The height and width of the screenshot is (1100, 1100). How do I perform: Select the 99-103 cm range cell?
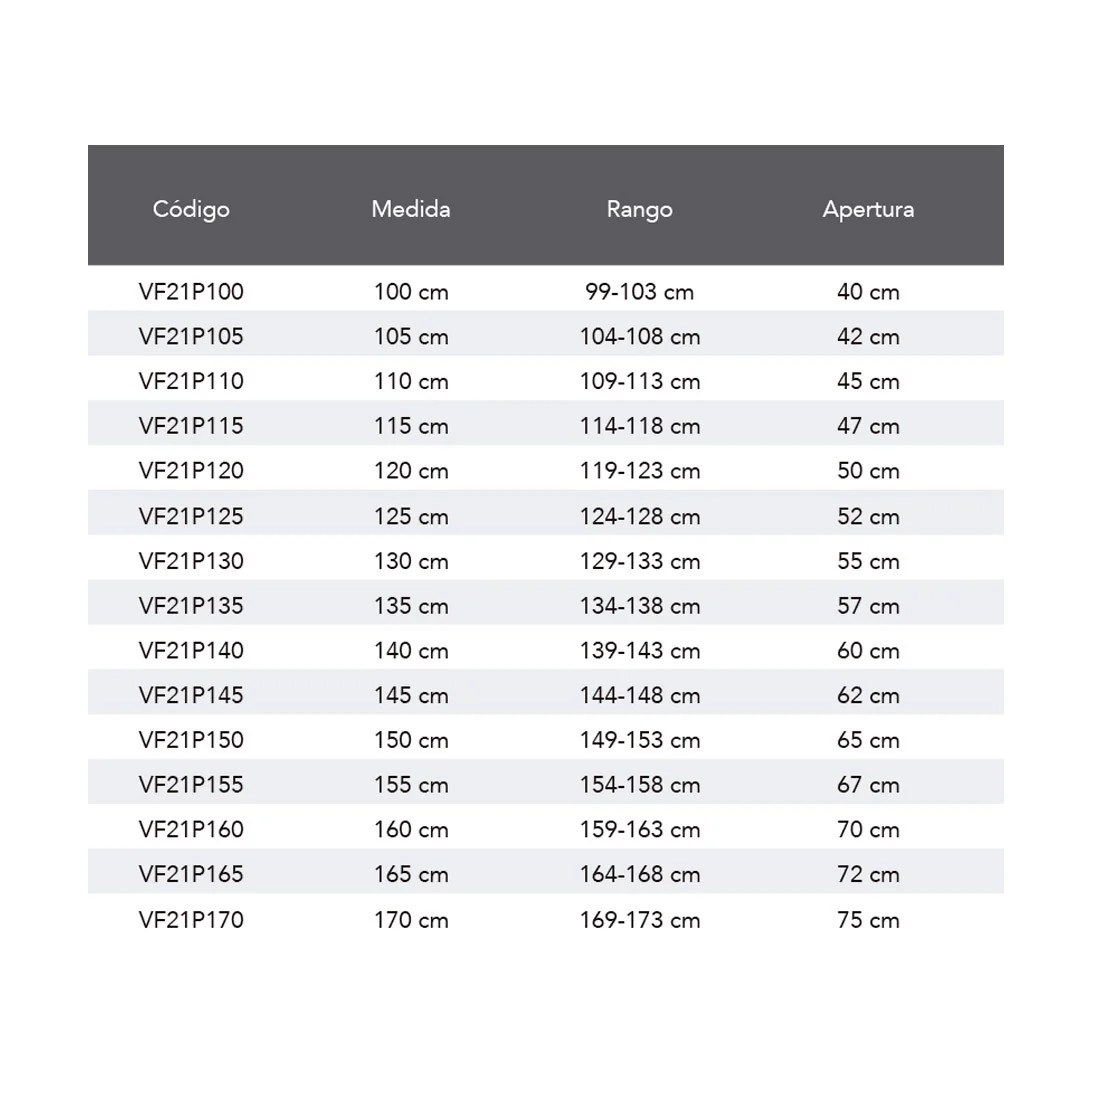coord(640,292)
